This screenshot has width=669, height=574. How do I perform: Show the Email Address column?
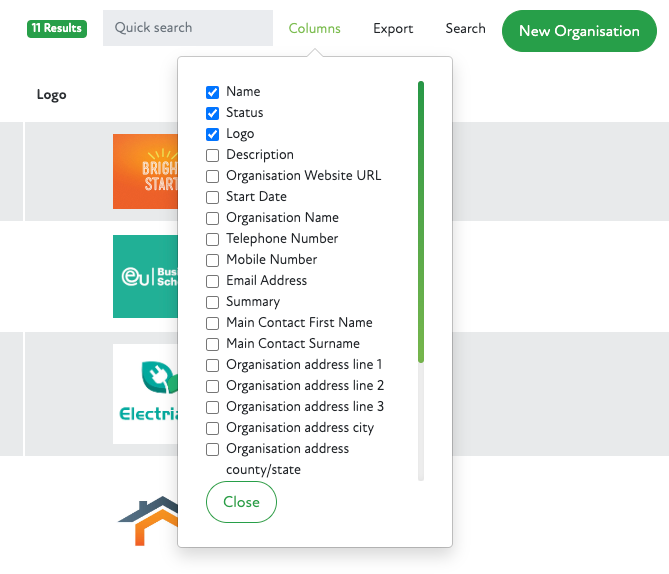pos(213,281)
